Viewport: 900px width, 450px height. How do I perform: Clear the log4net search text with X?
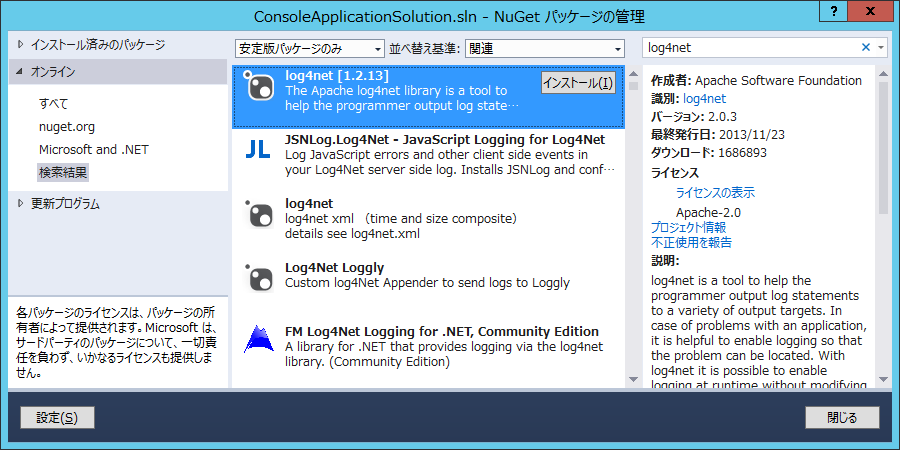click(x=866, y=47)
